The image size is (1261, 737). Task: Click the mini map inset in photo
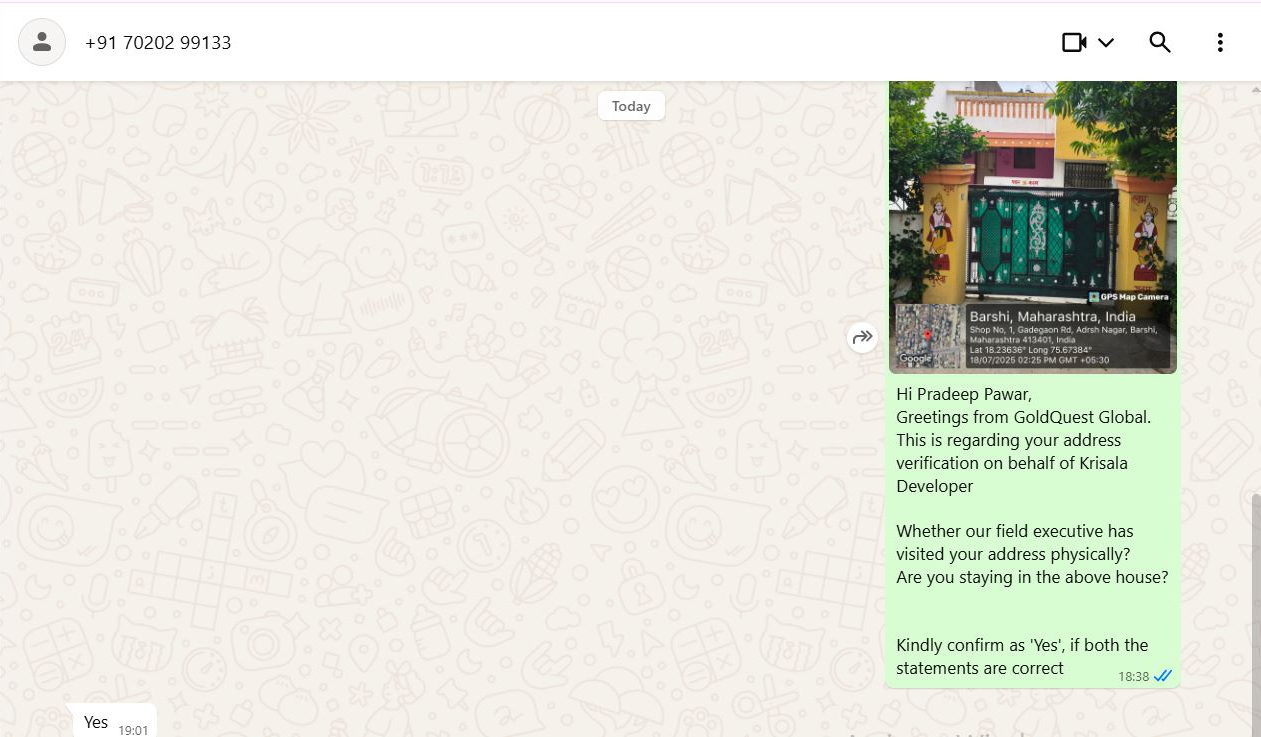(928, 336)
